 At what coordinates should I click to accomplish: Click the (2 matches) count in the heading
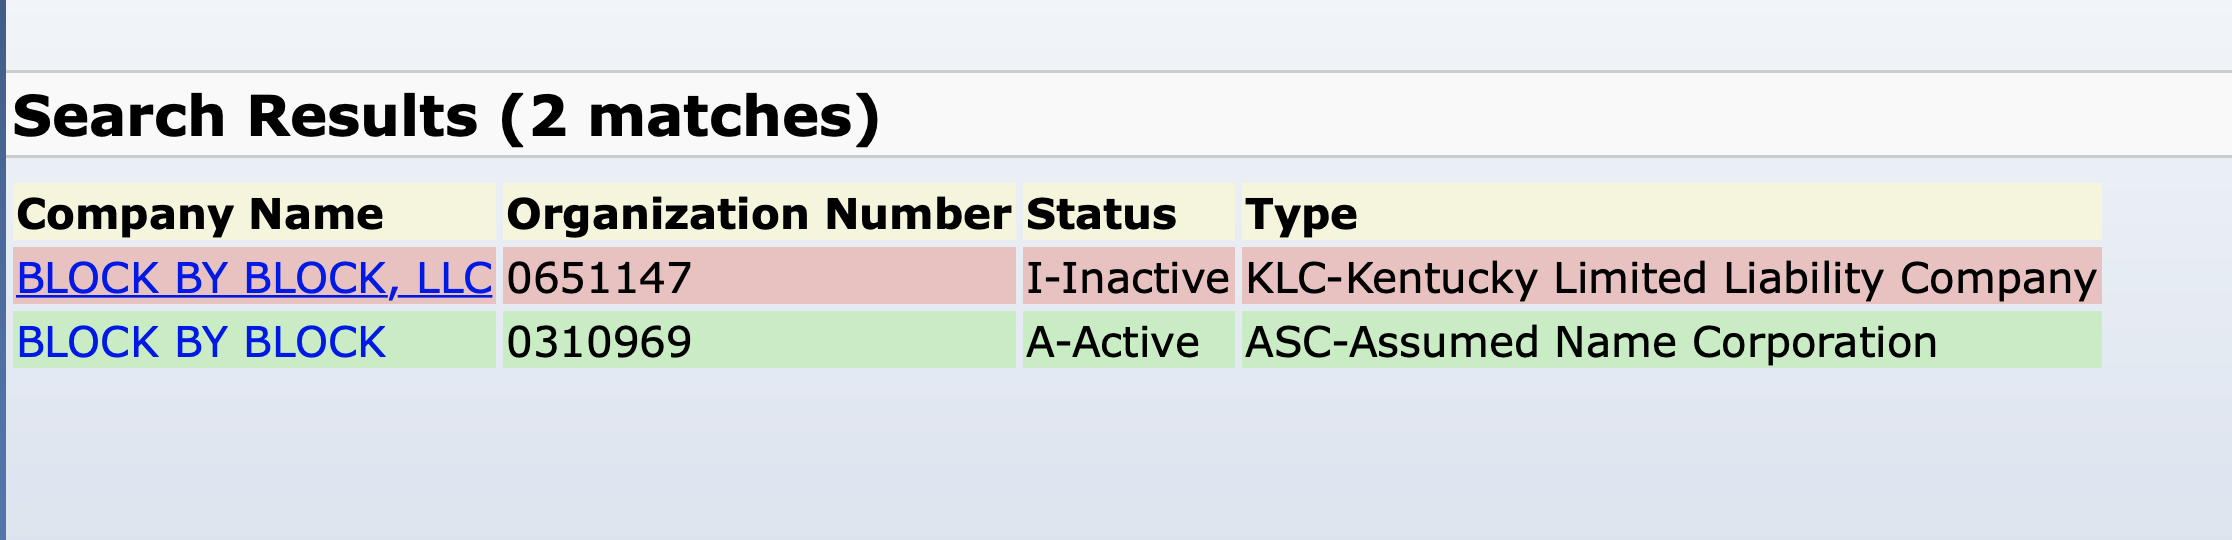click(x=690, y=116)
